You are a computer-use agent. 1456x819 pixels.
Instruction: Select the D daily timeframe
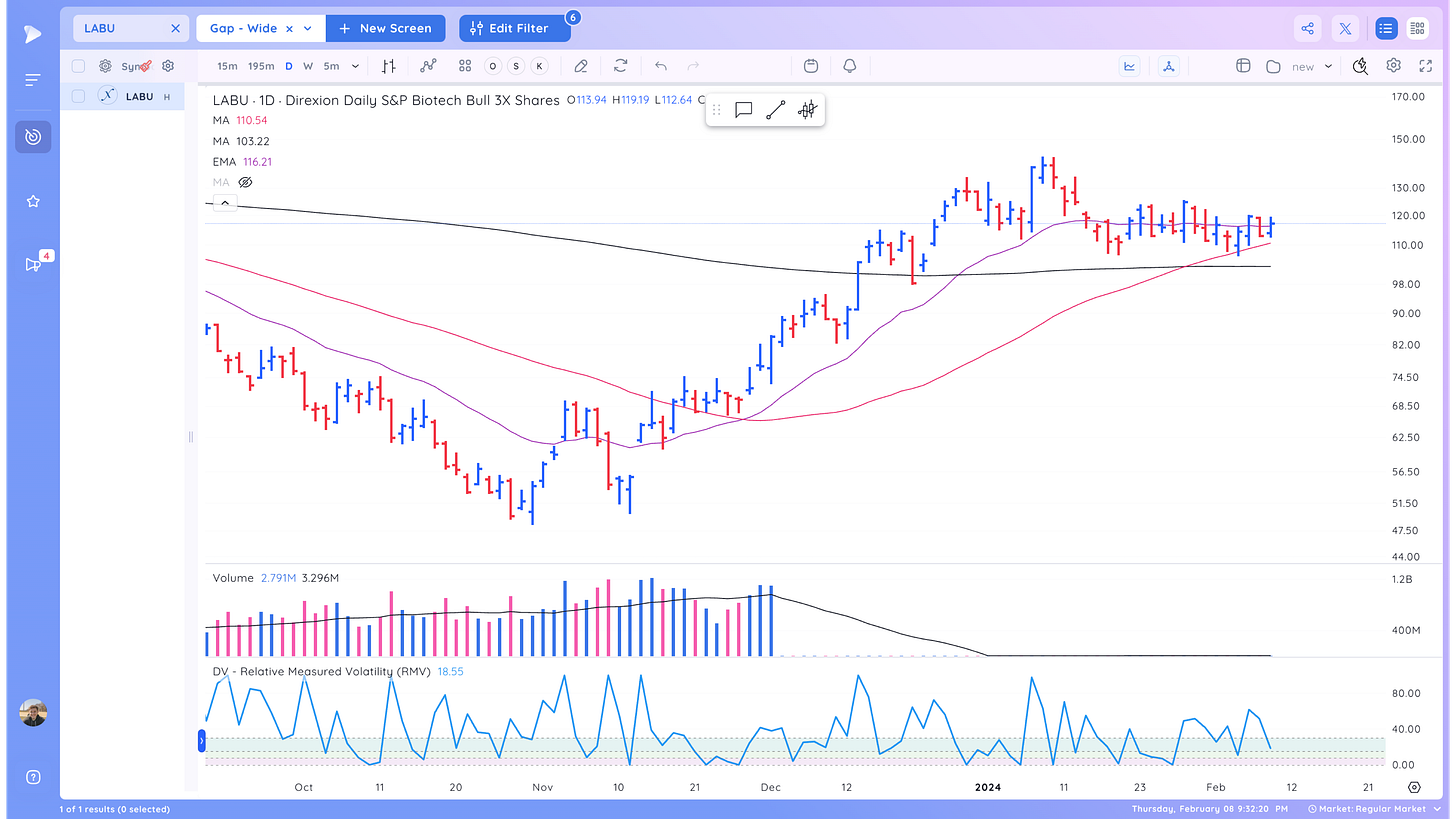click(289, 66)
